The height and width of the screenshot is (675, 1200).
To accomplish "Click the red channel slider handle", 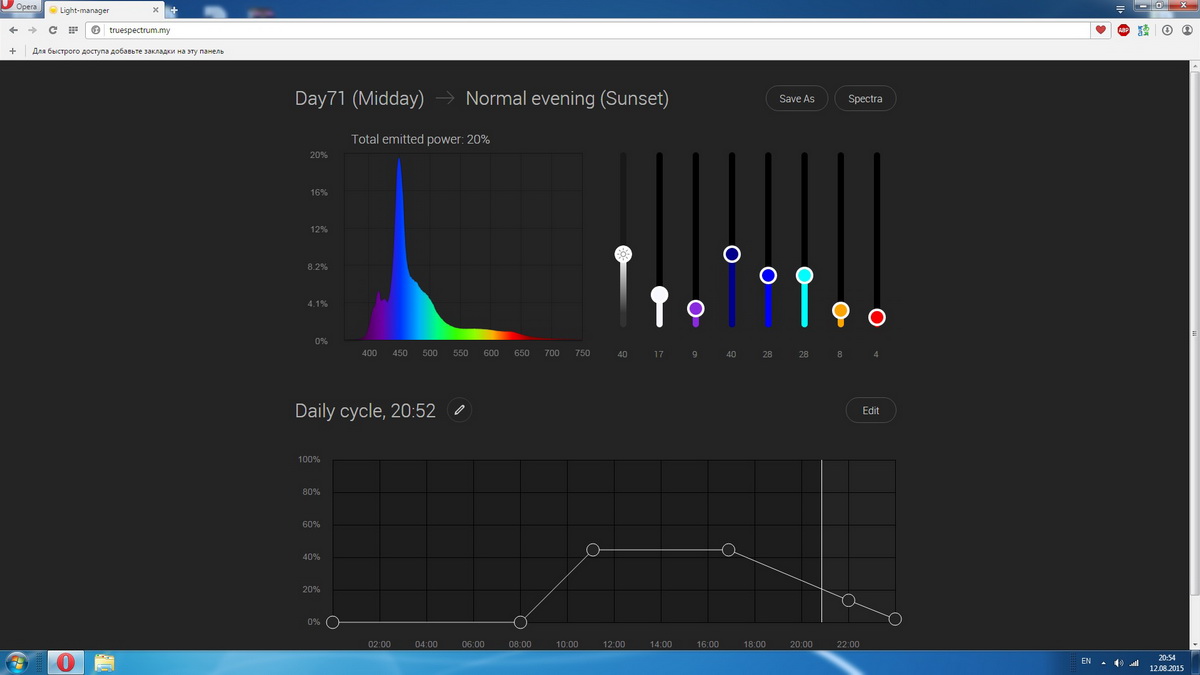I will click(877, 317).
